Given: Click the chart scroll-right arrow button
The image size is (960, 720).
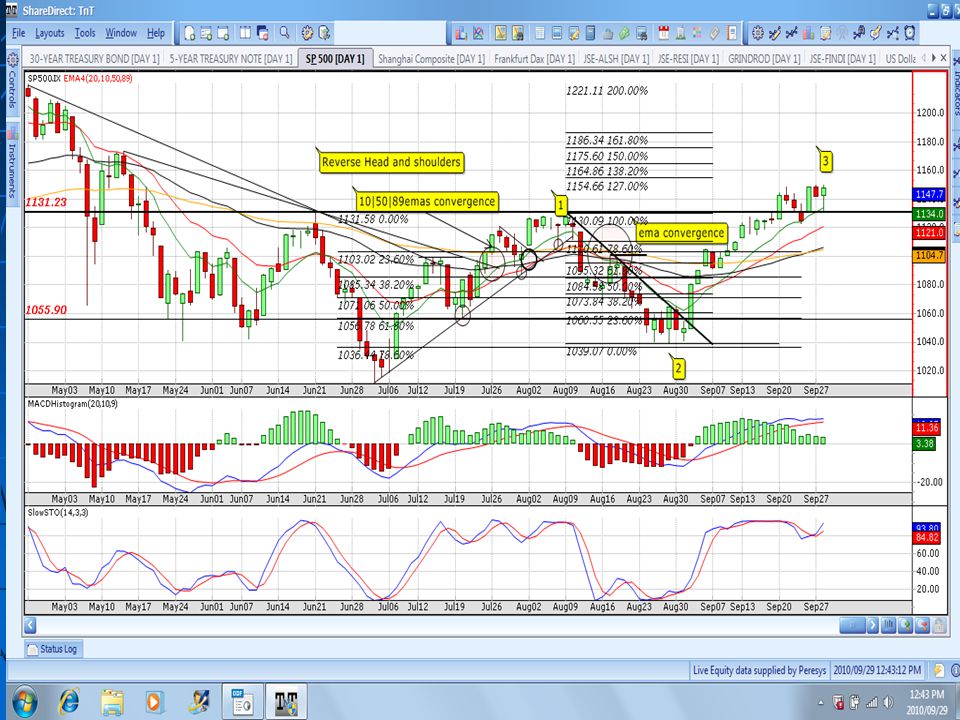Looking at the screenshot, I should coord(873,626).
